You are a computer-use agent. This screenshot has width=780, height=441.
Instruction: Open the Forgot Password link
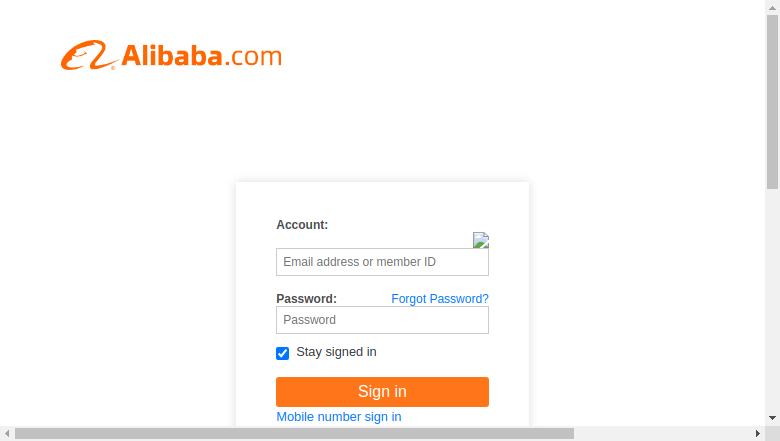pyautogui.click(x=440, y=299)
